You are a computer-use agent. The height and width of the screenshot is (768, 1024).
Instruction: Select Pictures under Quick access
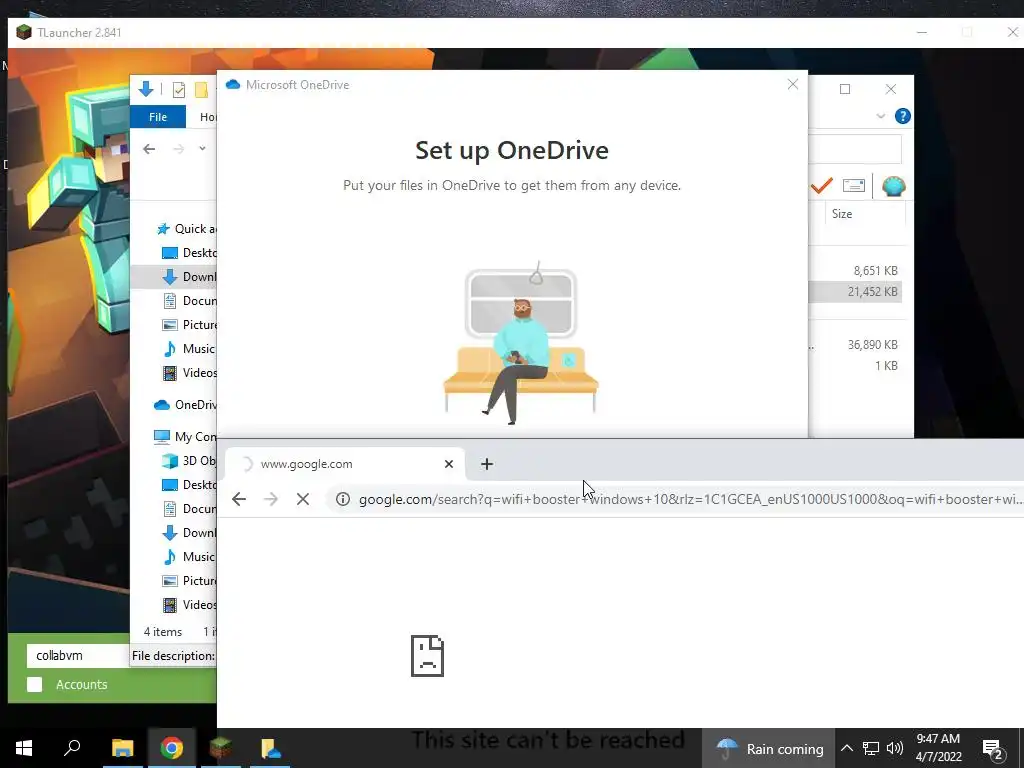[x=189, y=325]
